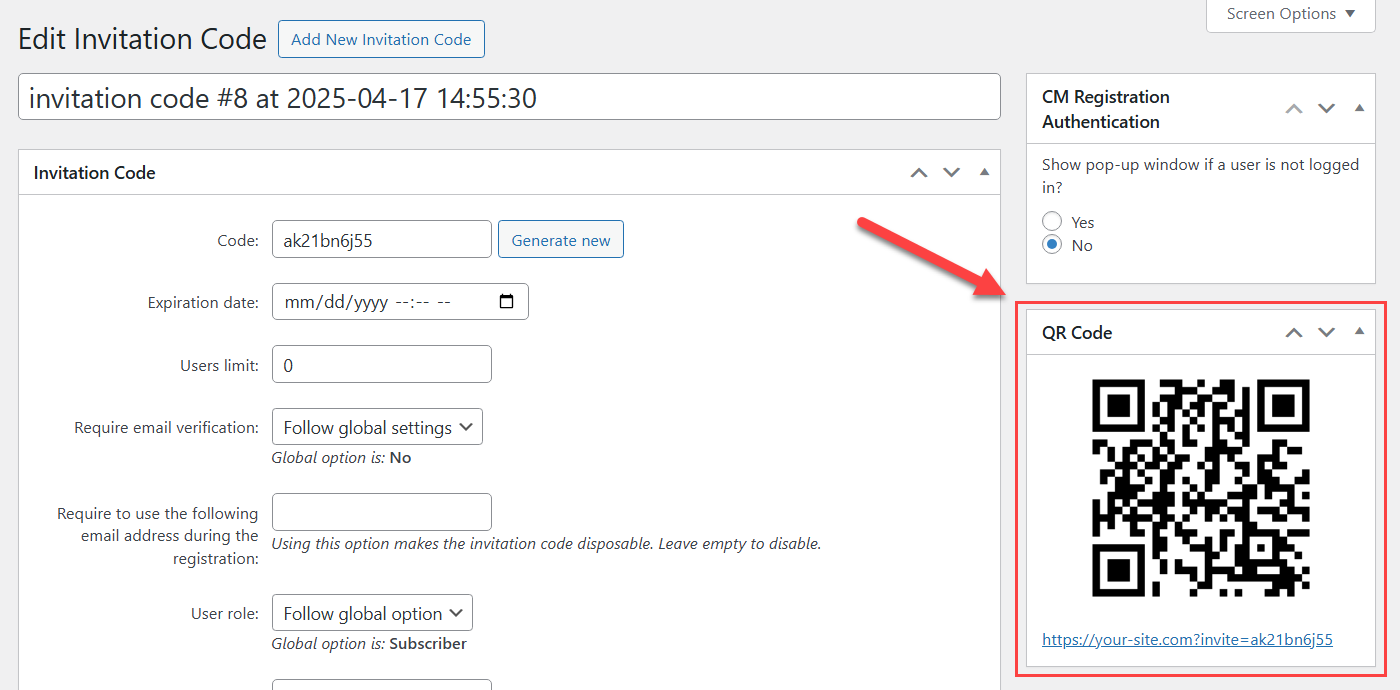Click Add New Invitation Code button
This screenshot has height=690, width=1400.
(x=381, y=39)
